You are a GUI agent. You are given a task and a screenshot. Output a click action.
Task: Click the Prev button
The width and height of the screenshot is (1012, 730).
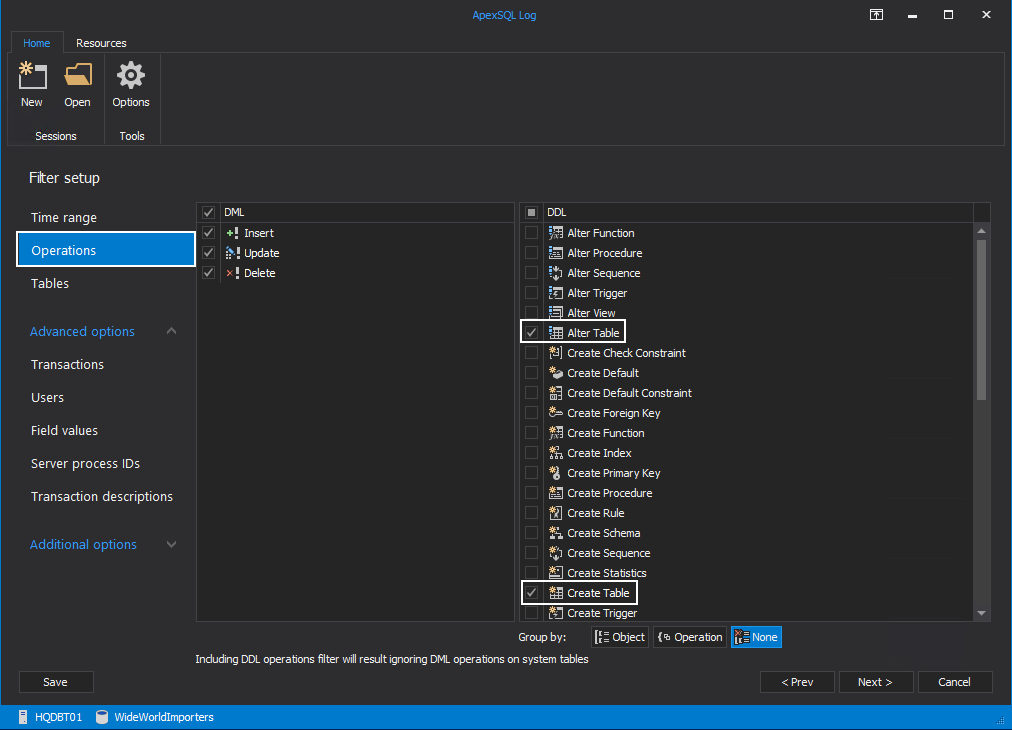pos(797,682)
